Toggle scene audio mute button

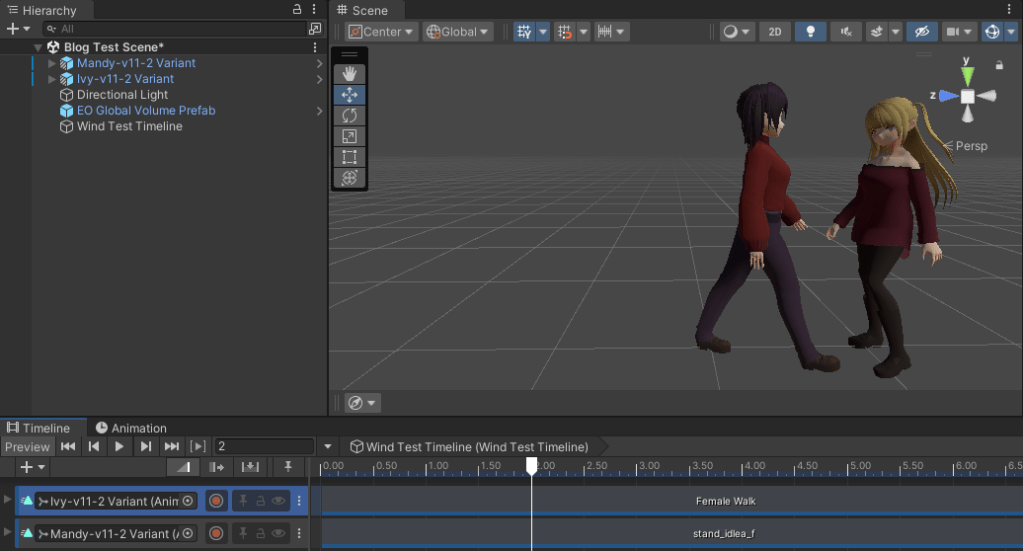coord(846,32)
